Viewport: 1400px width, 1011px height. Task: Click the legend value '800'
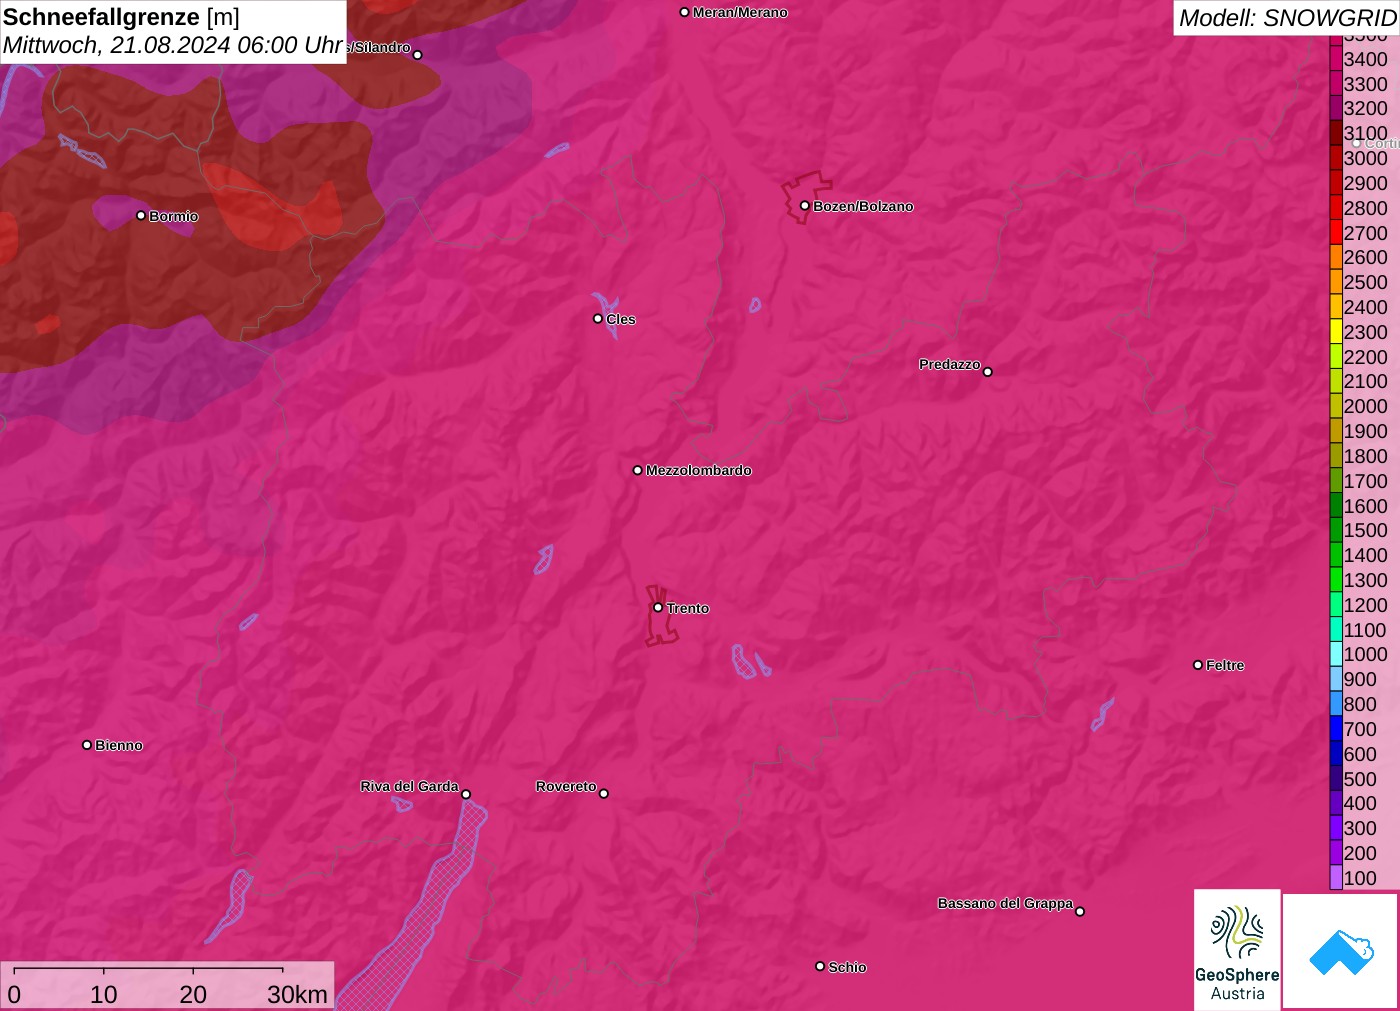(x=1360, y=704)
